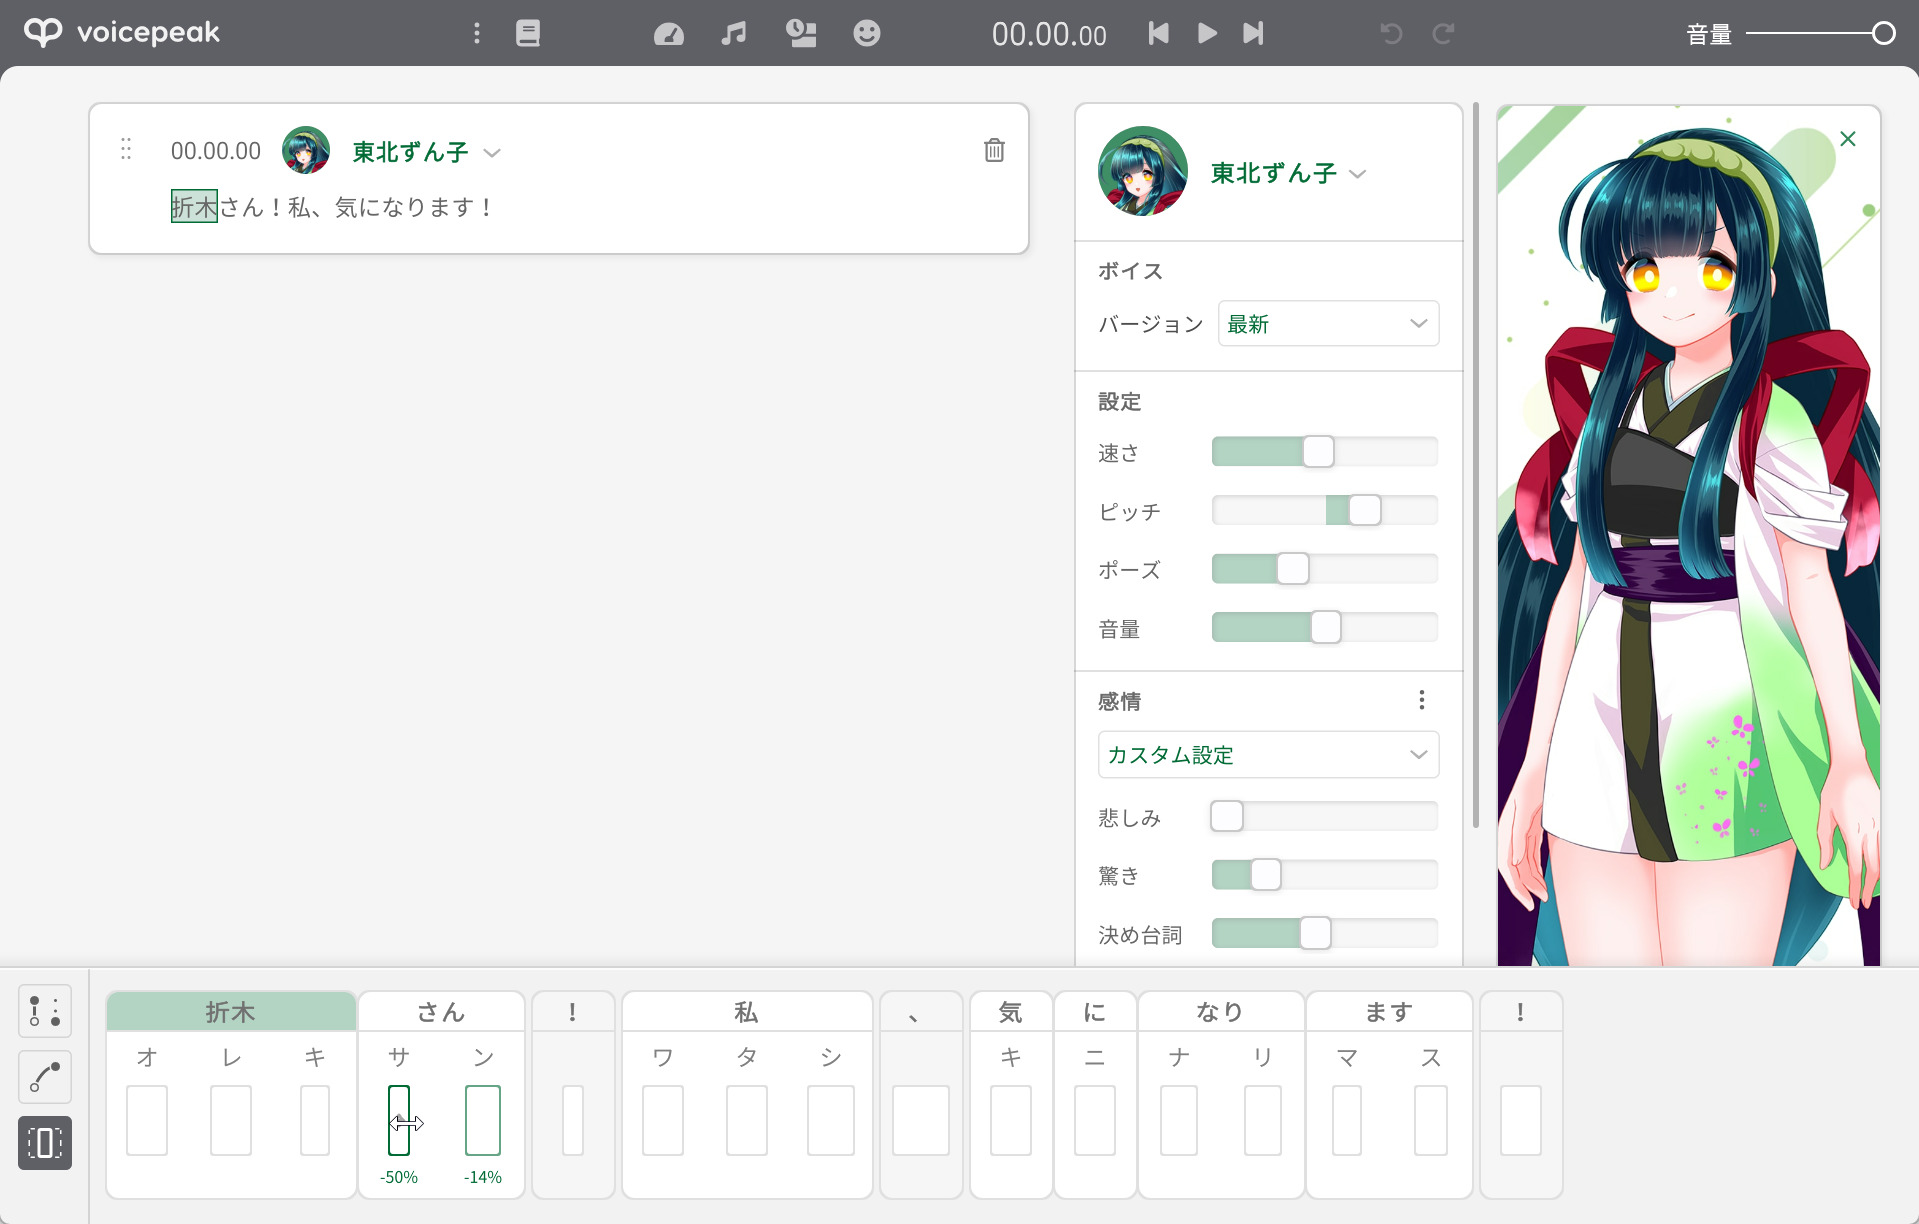Viewport: 1919px width, 1224px height.
Task: Click the length box under ニ
Action: tap(1095, 1120)
